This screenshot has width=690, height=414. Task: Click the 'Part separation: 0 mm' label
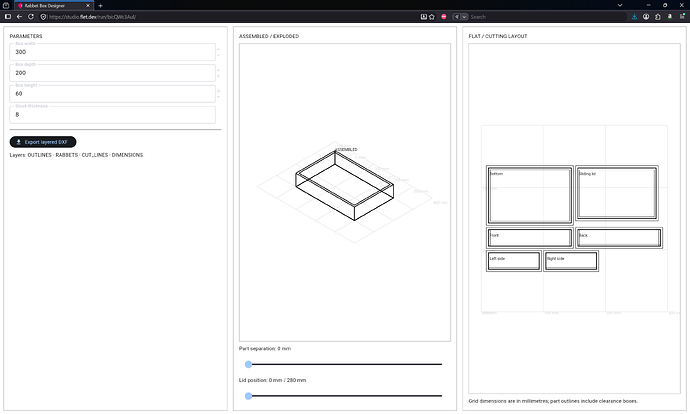(265, 348)
